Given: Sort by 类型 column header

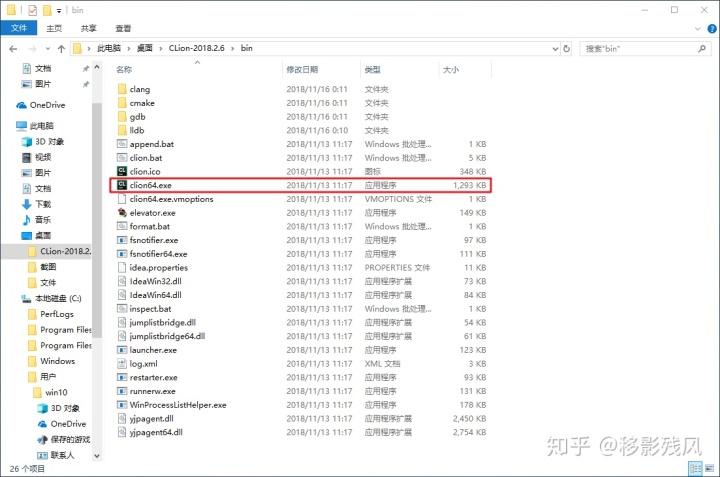Looking at the screenshot, I should coord(372,69).
